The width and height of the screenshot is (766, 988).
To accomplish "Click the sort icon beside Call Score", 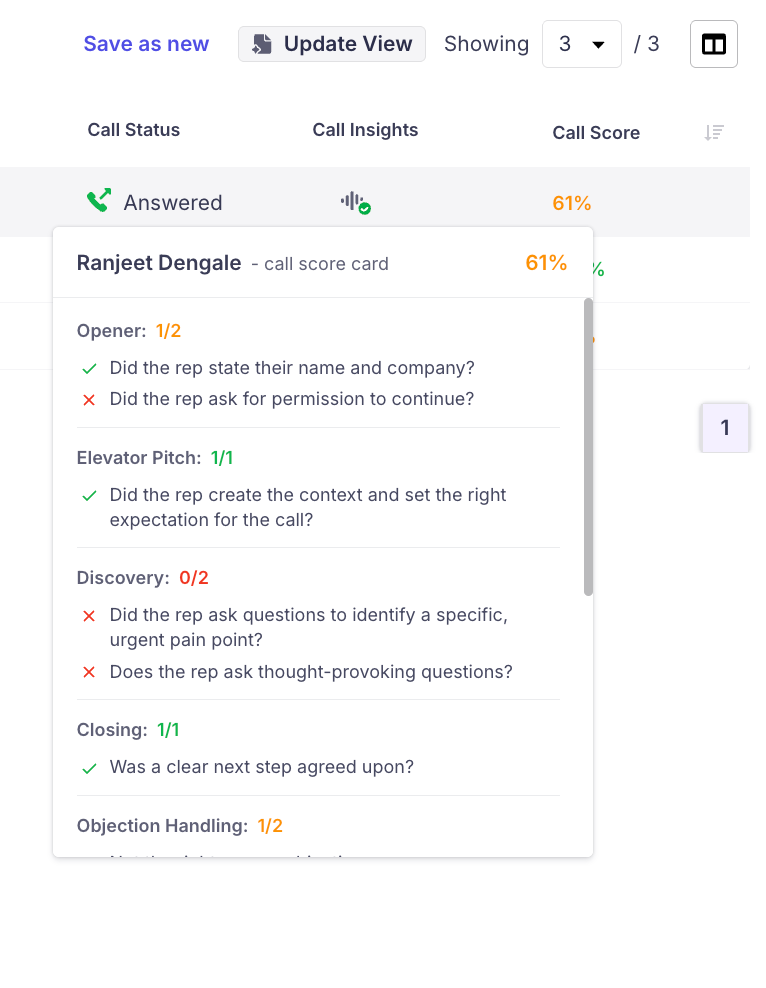I will point(713,132).
